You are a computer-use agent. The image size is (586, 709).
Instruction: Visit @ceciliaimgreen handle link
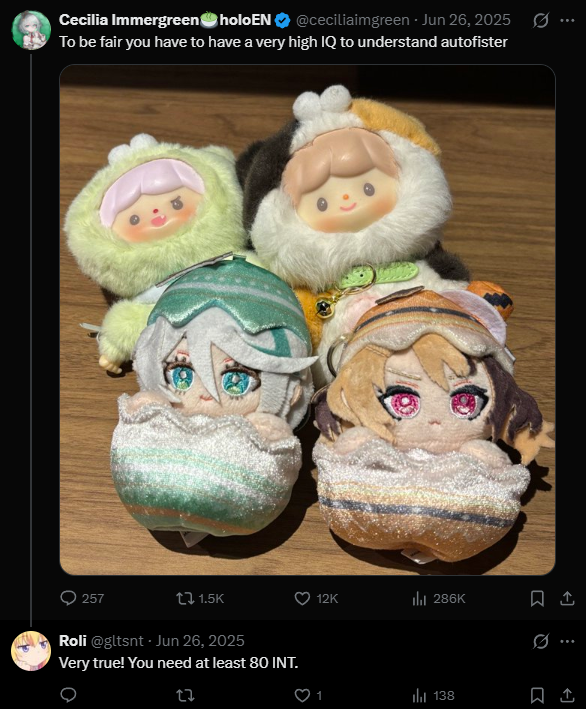tap(352, 20)
